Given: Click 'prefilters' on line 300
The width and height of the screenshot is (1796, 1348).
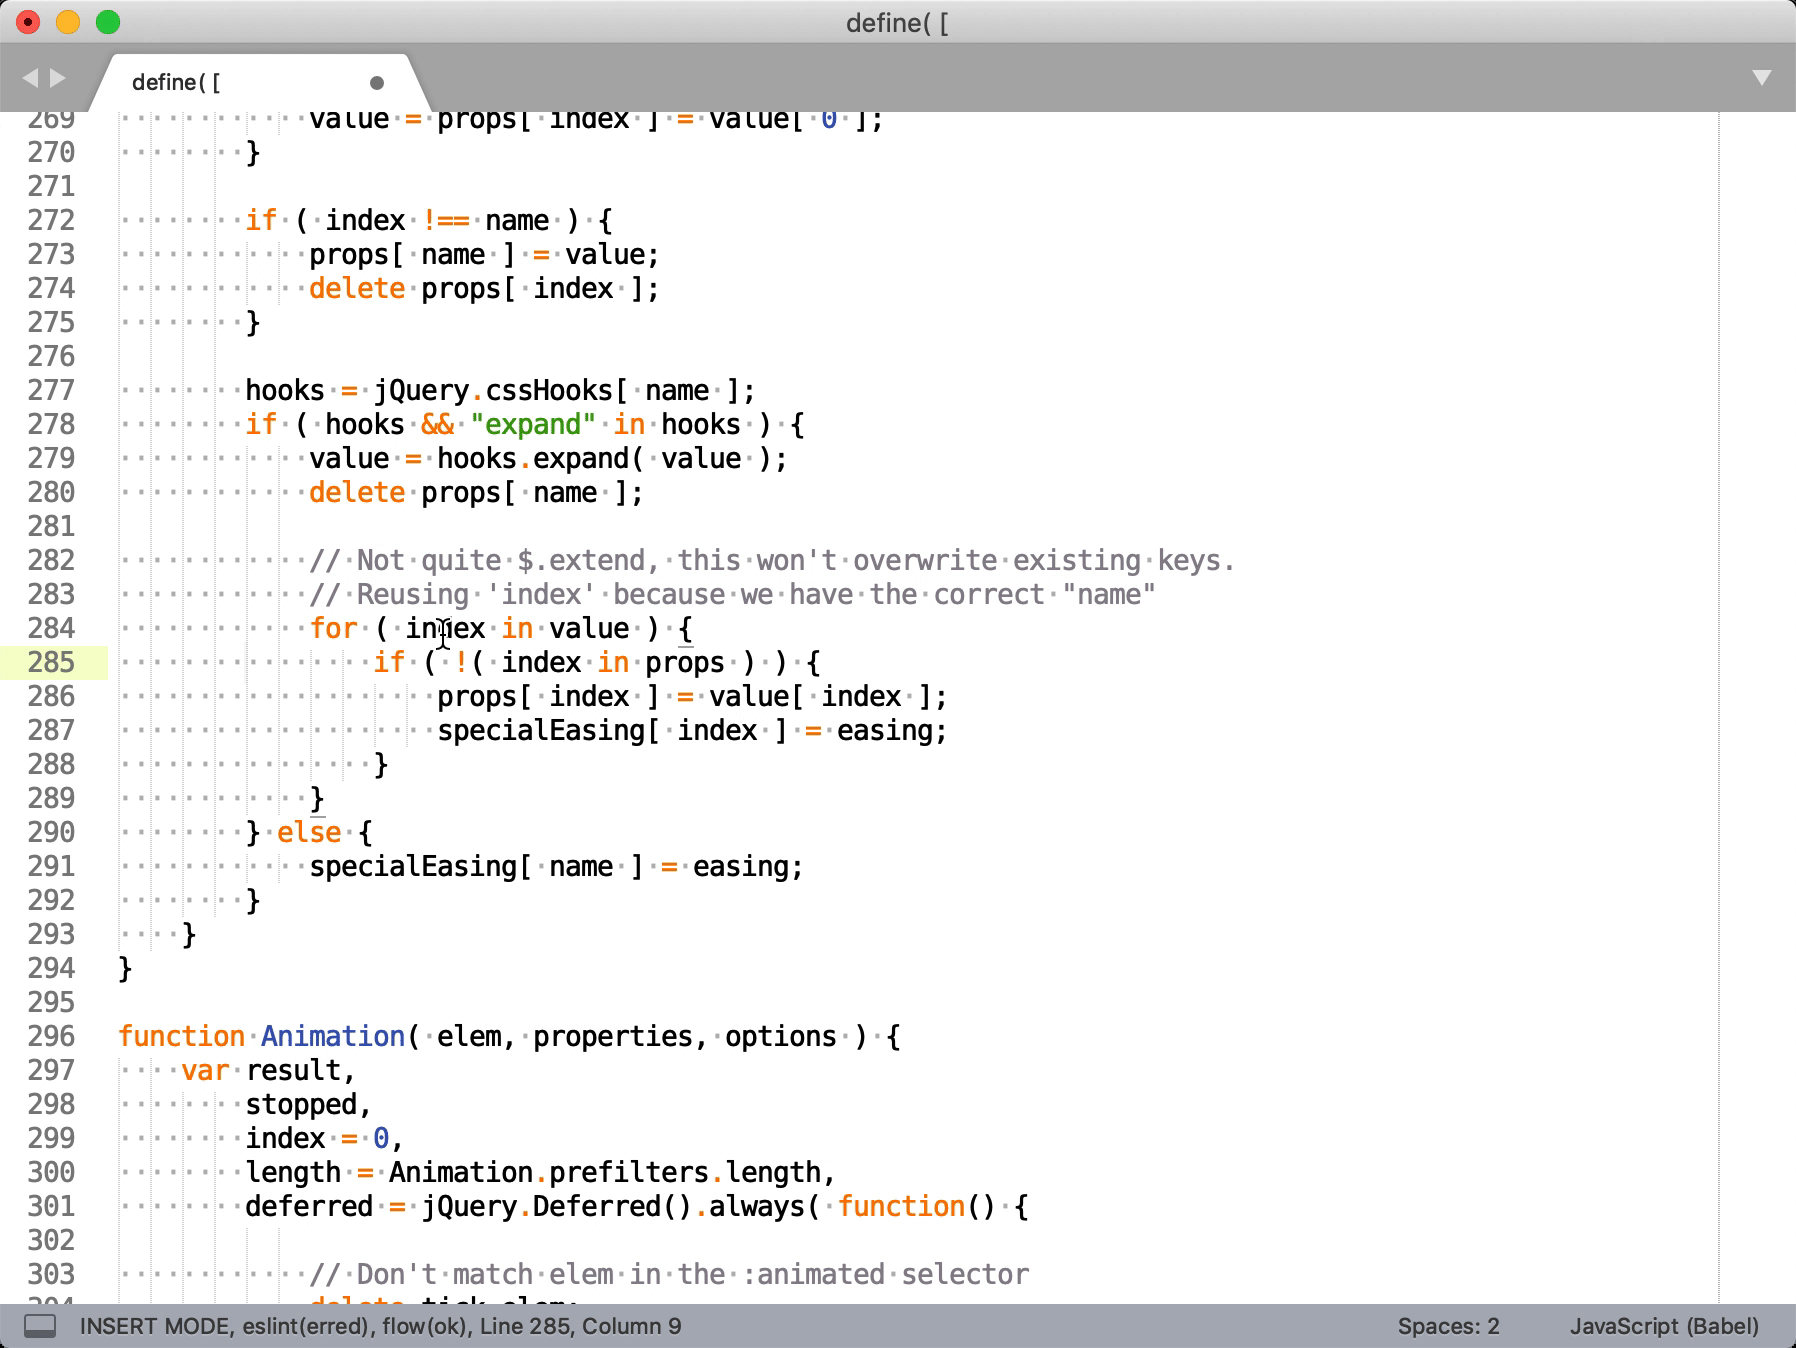Looking at the screenshot, I should coord(629,1172).
